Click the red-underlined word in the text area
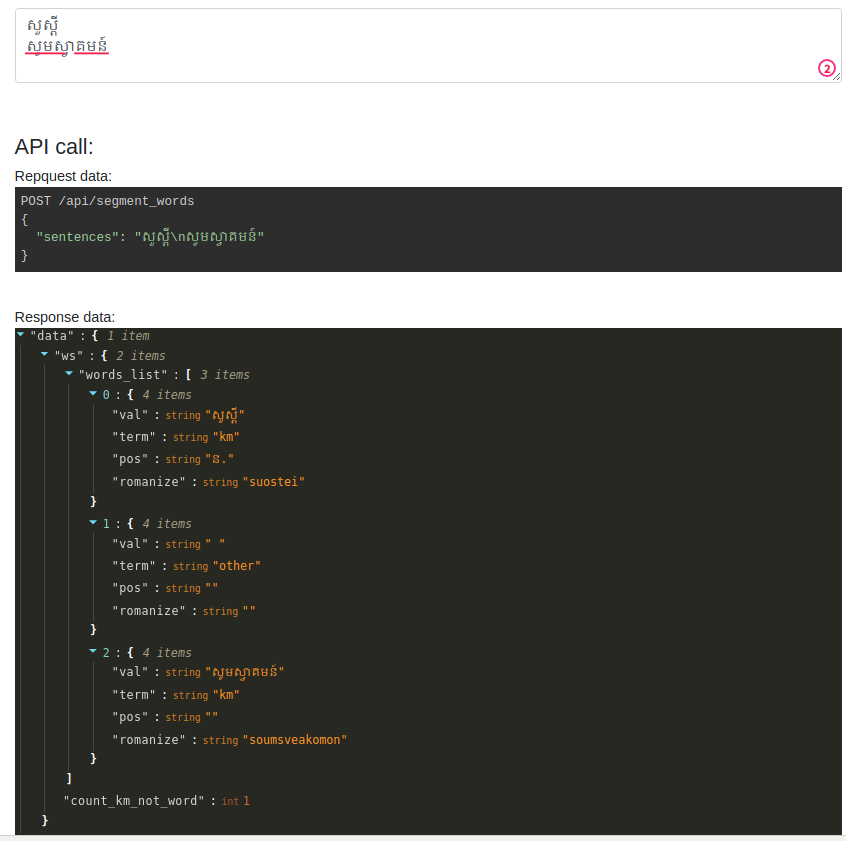 68,47
